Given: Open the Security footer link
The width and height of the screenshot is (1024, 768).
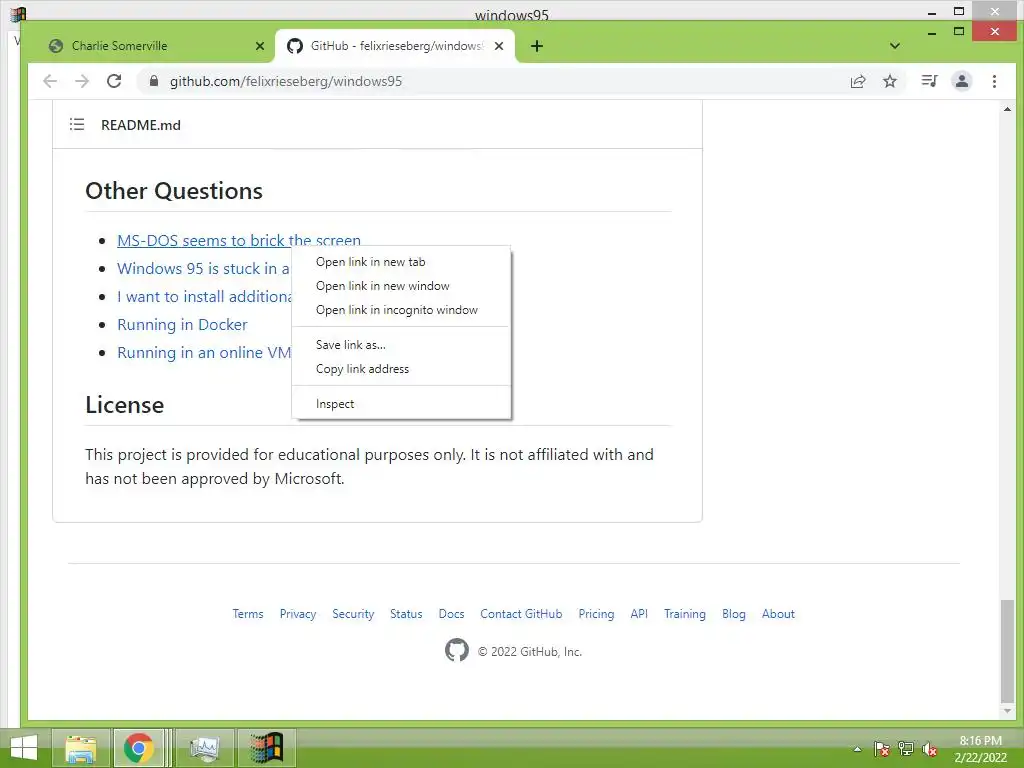Looking at the screenshot, I should click(x=353, y=614).
